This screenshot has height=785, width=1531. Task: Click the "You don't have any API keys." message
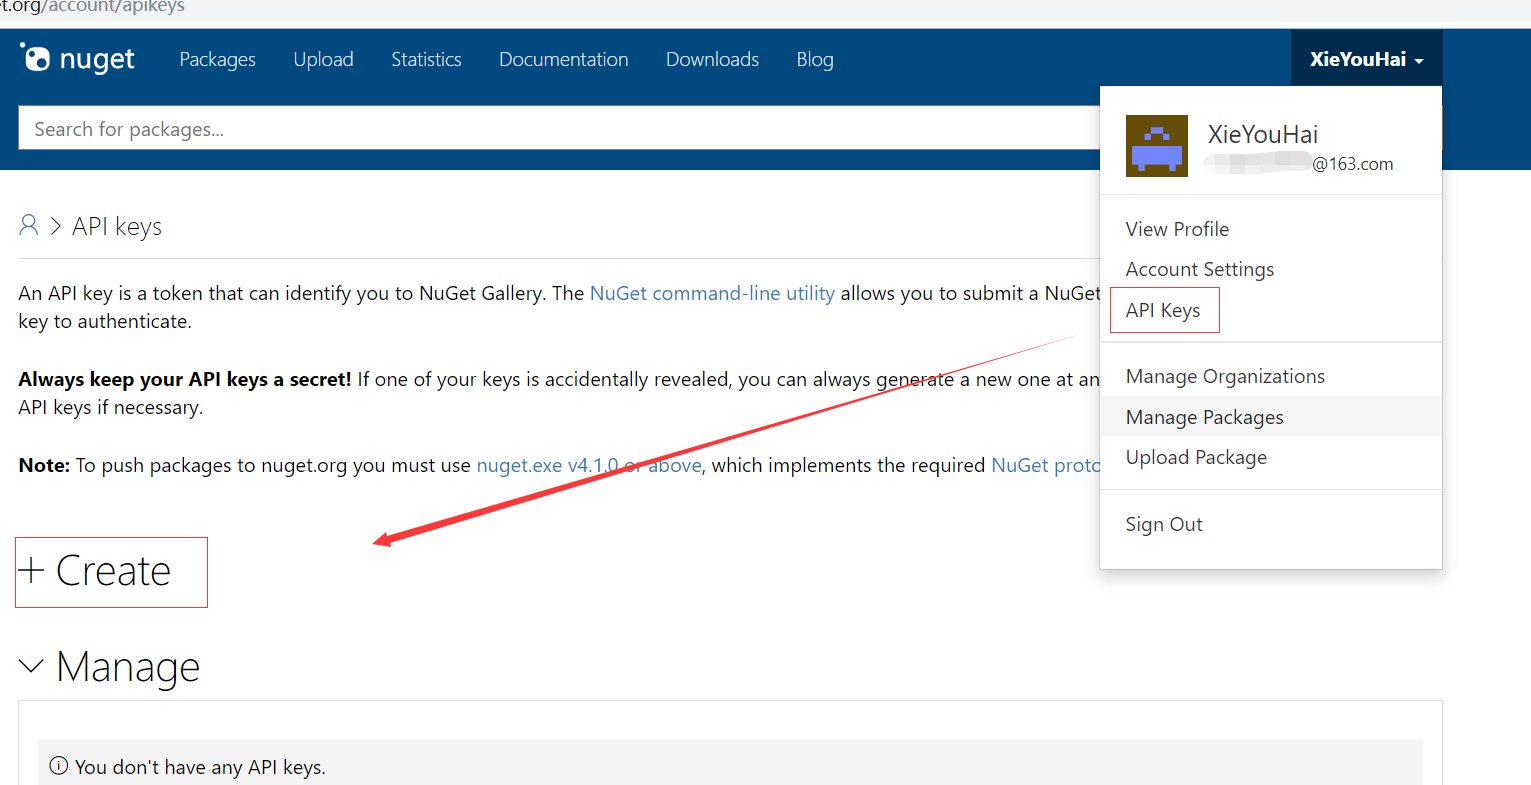(200, 767)
